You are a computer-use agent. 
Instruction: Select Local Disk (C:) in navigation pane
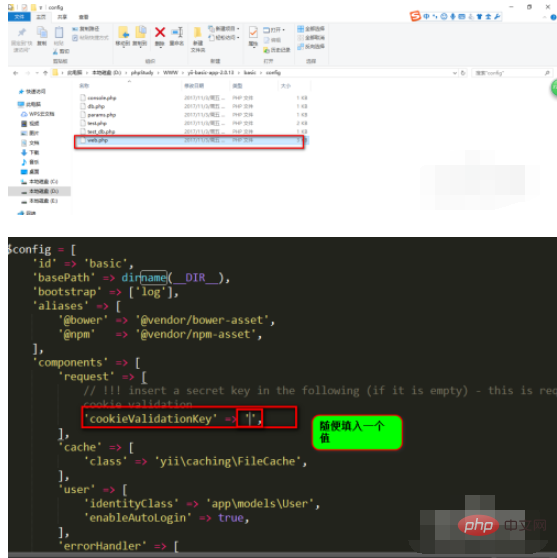40,181
